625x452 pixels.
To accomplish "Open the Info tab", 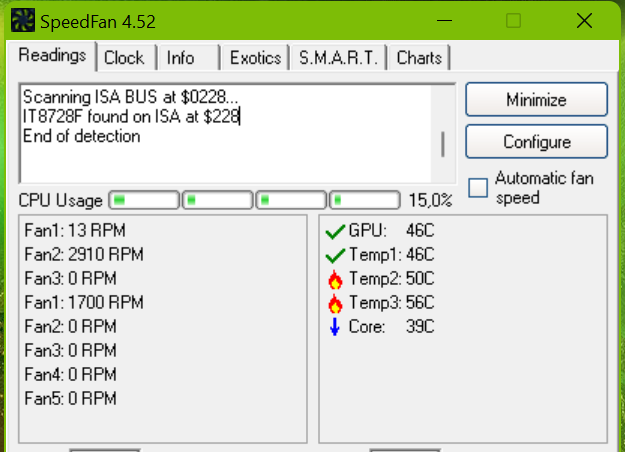I will tap(181, 57).
